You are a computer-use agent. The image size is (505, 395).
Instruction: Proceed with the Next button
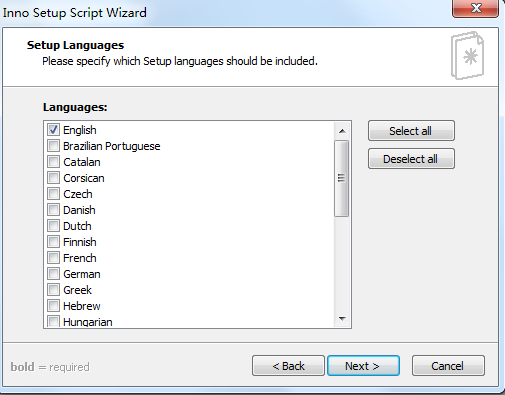pos(363,366)
